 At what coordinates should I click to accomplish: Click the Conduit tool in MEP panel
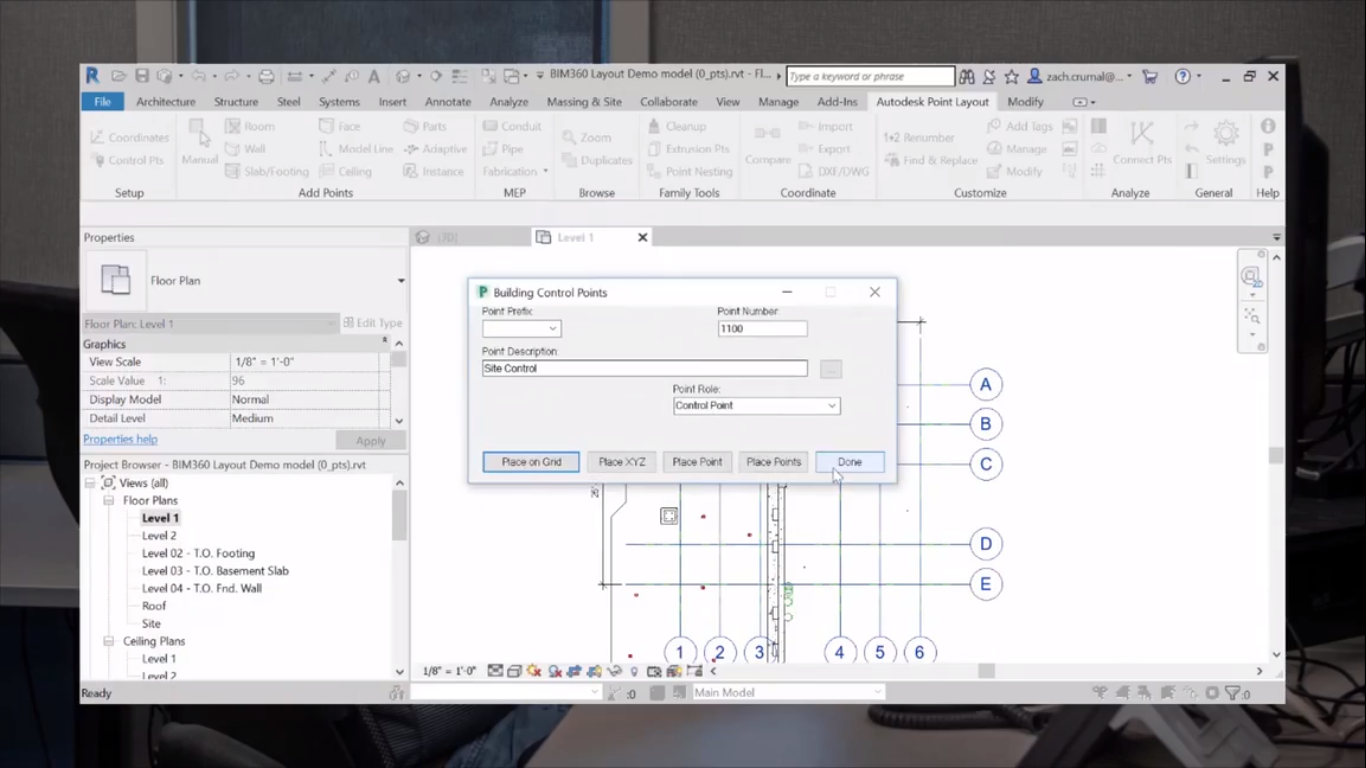pyautogui.click(x=511, y=126)
